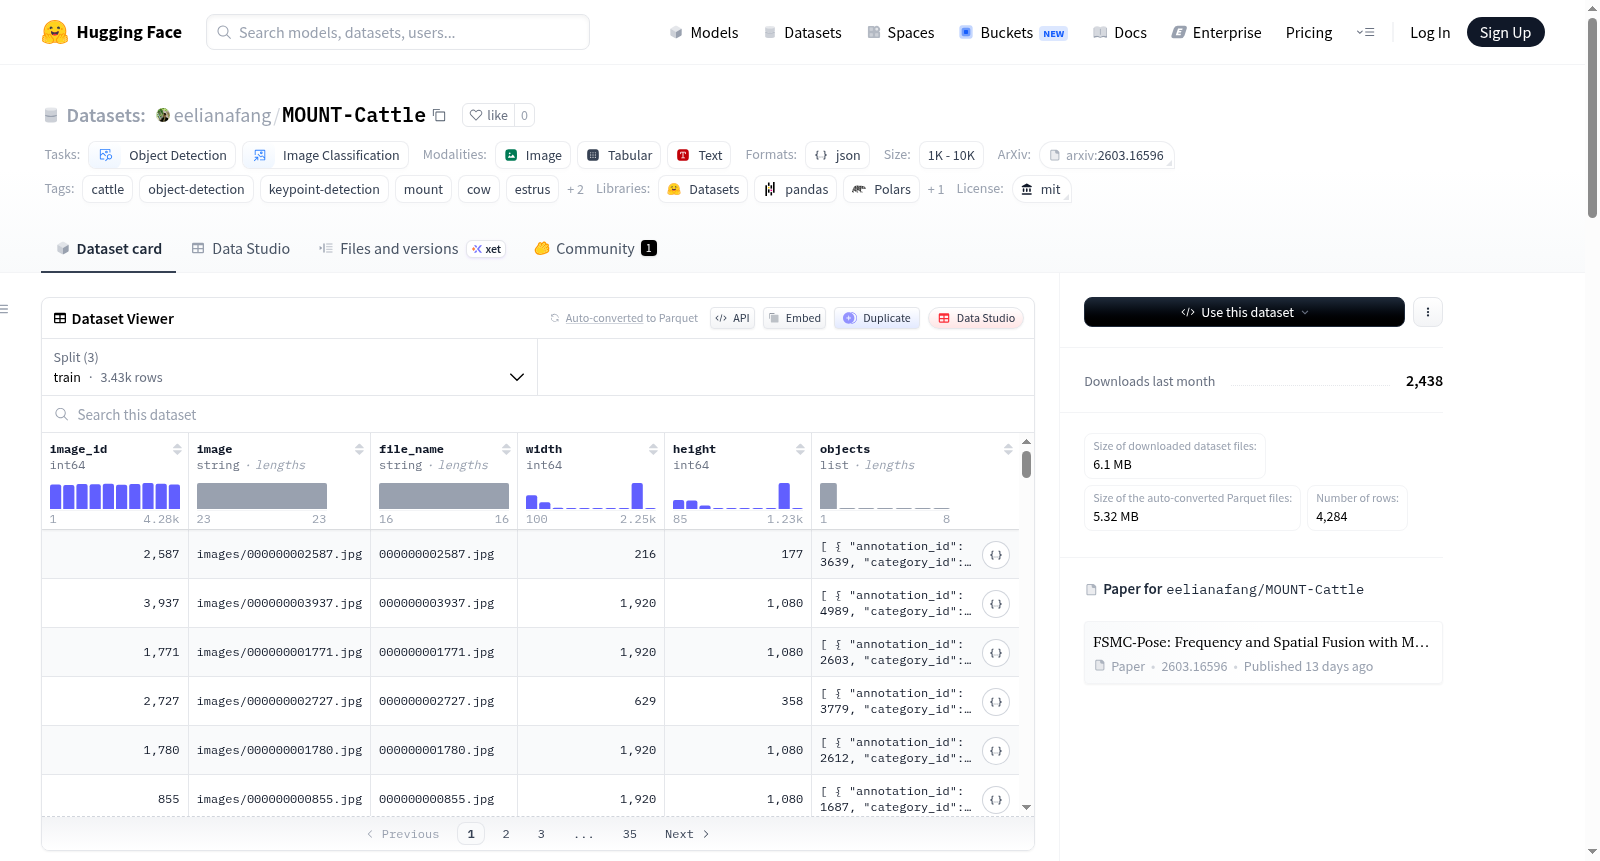Expand objects JSON for image 3,937 row
1600x861 pixels.
coord(996,604)
